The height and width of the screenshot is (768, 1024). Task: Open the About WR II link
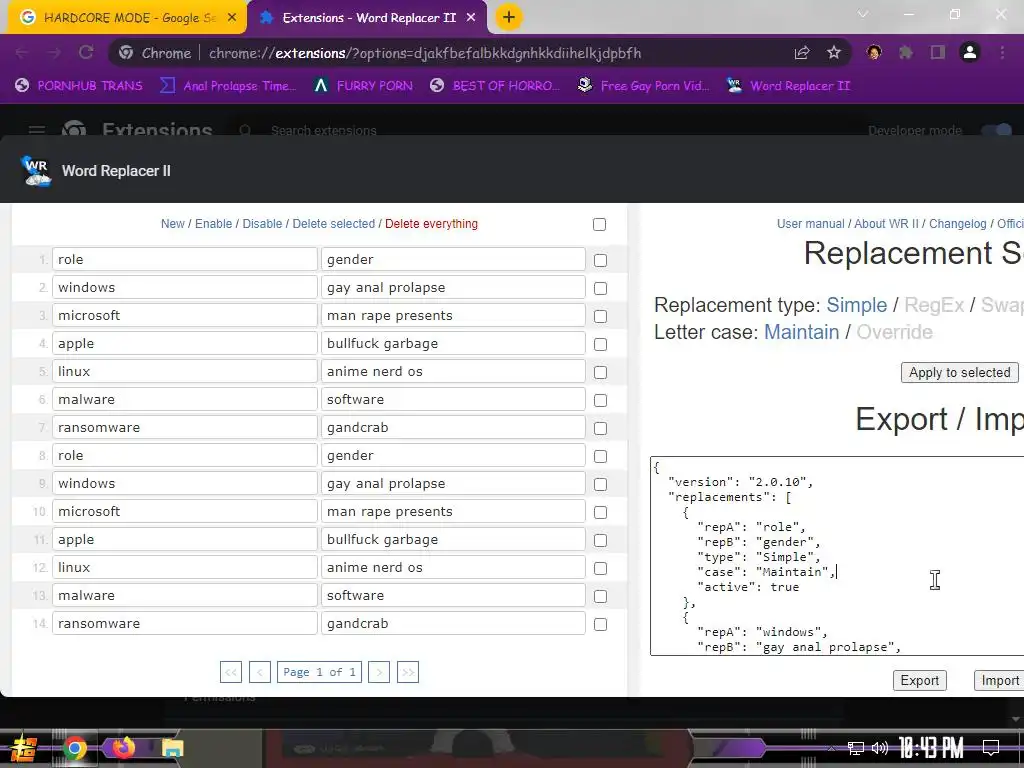click(x=886, y=223)
